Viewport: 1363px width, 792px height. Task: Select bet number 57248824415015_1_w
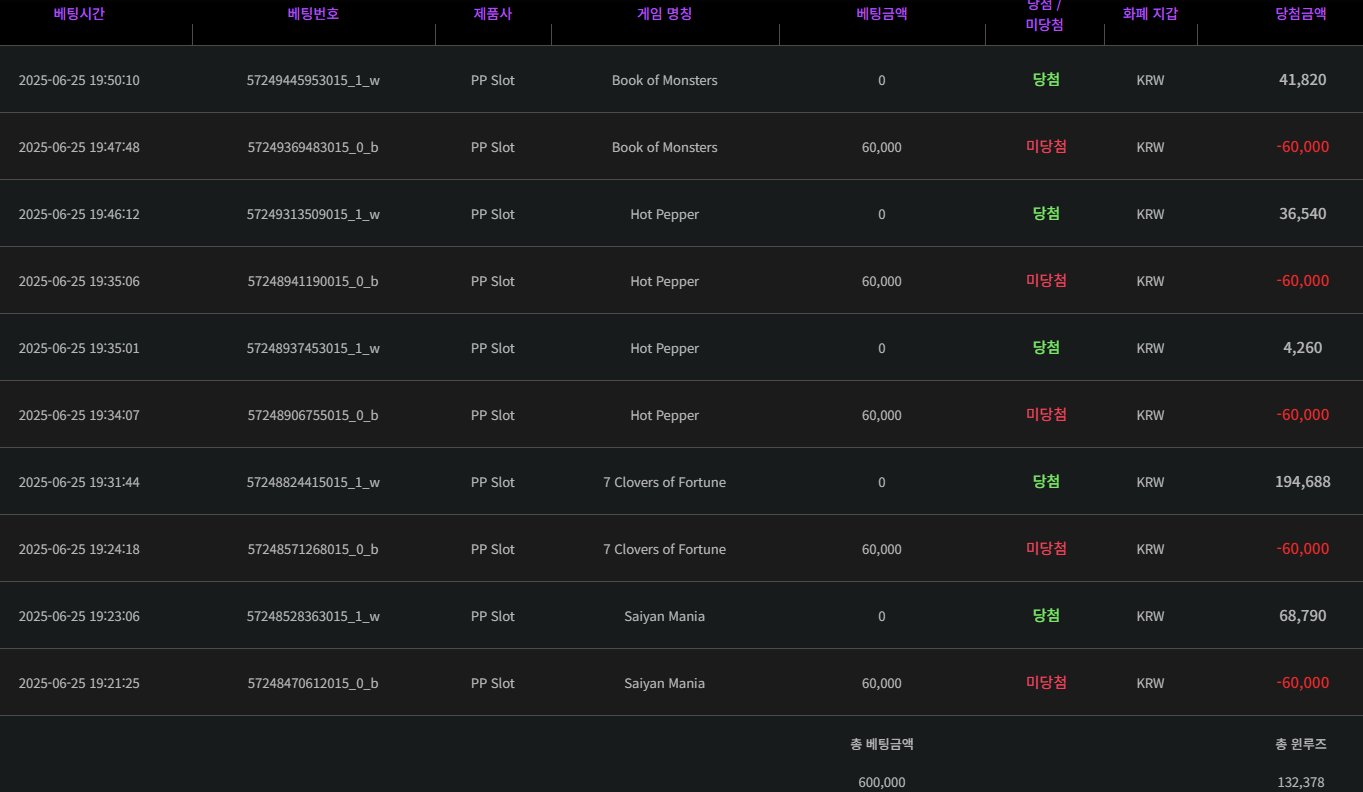click(x=313, y=482)
